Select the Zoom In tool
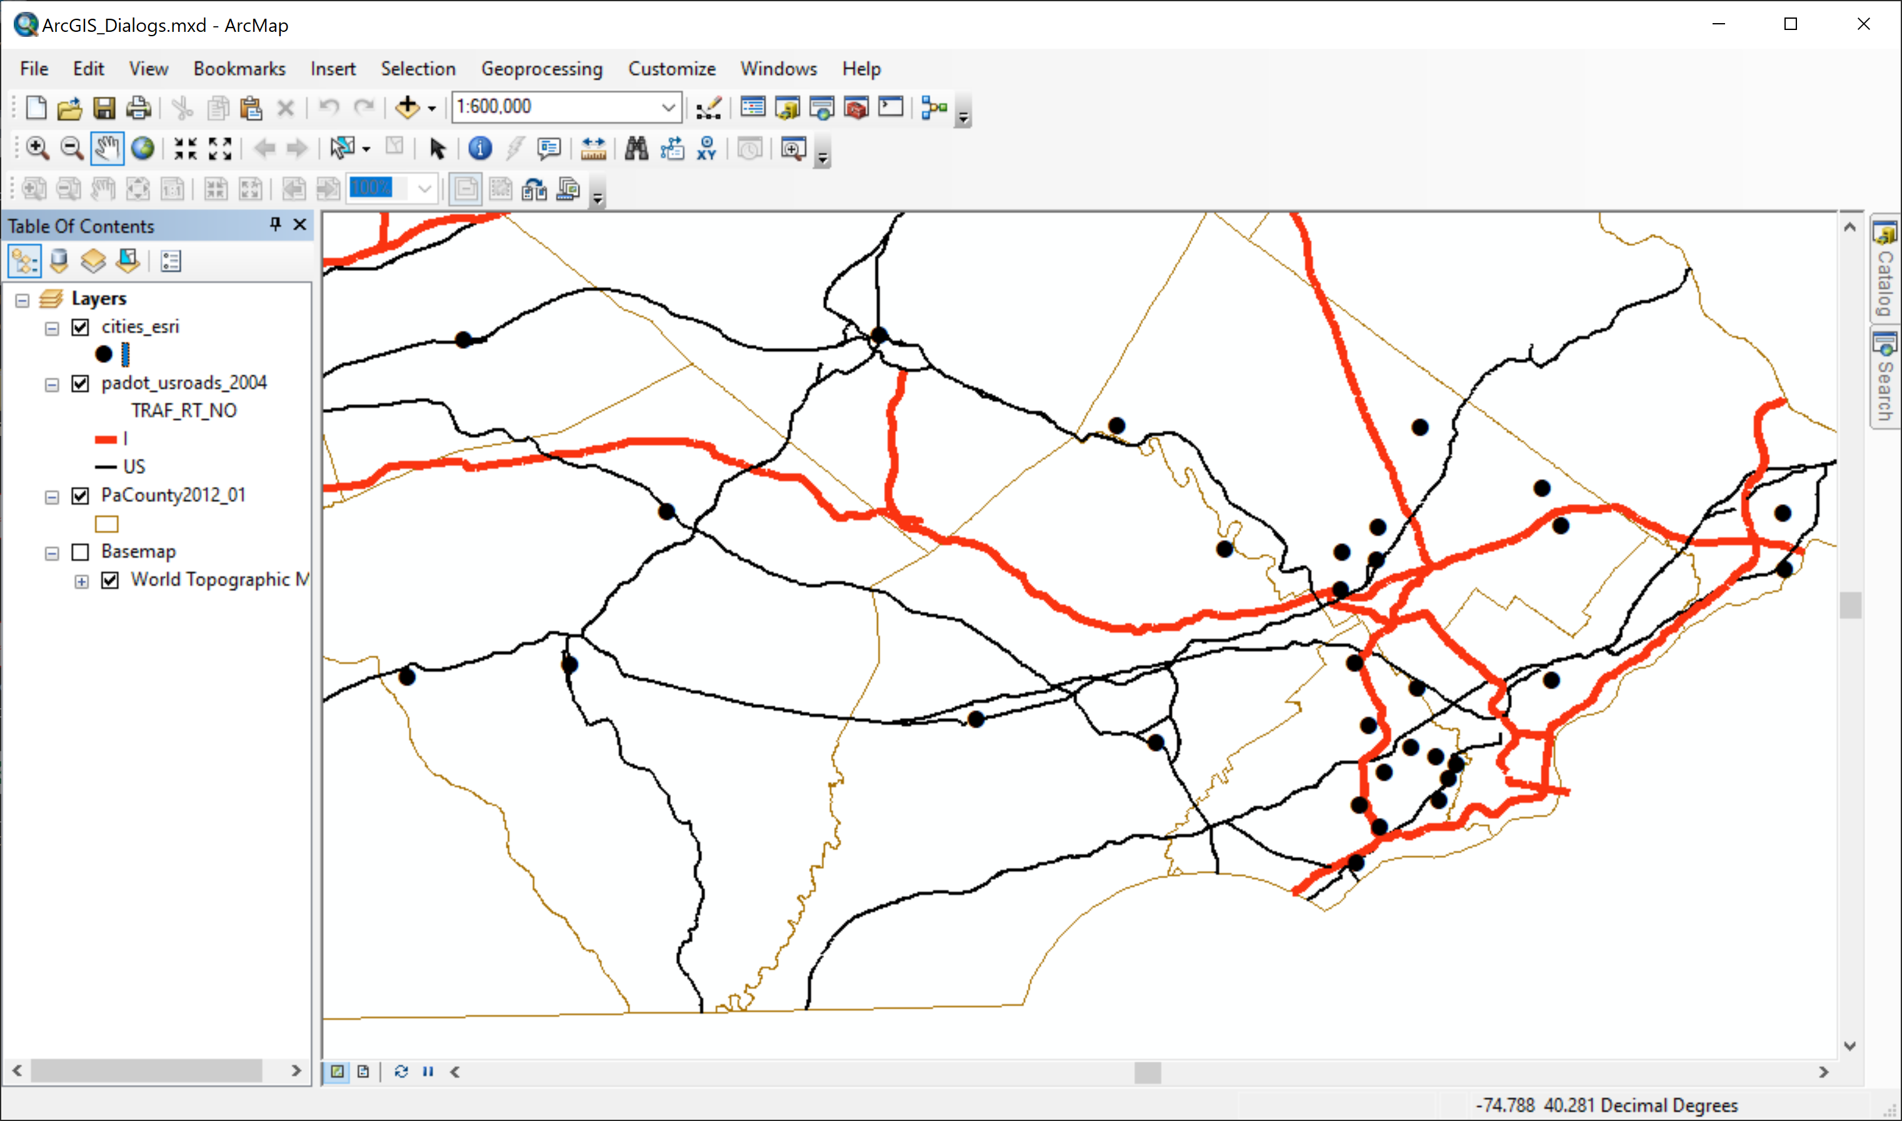1902x1121 pixels. click(x=37, y=148)
